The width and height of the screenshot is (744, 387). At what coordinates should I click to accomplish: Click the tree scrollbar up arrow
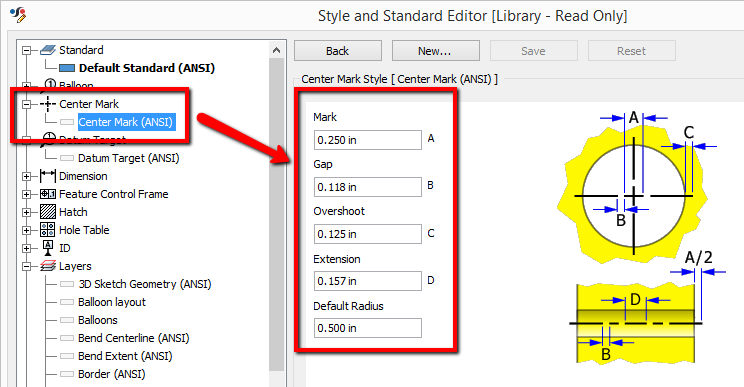(277, 50)
